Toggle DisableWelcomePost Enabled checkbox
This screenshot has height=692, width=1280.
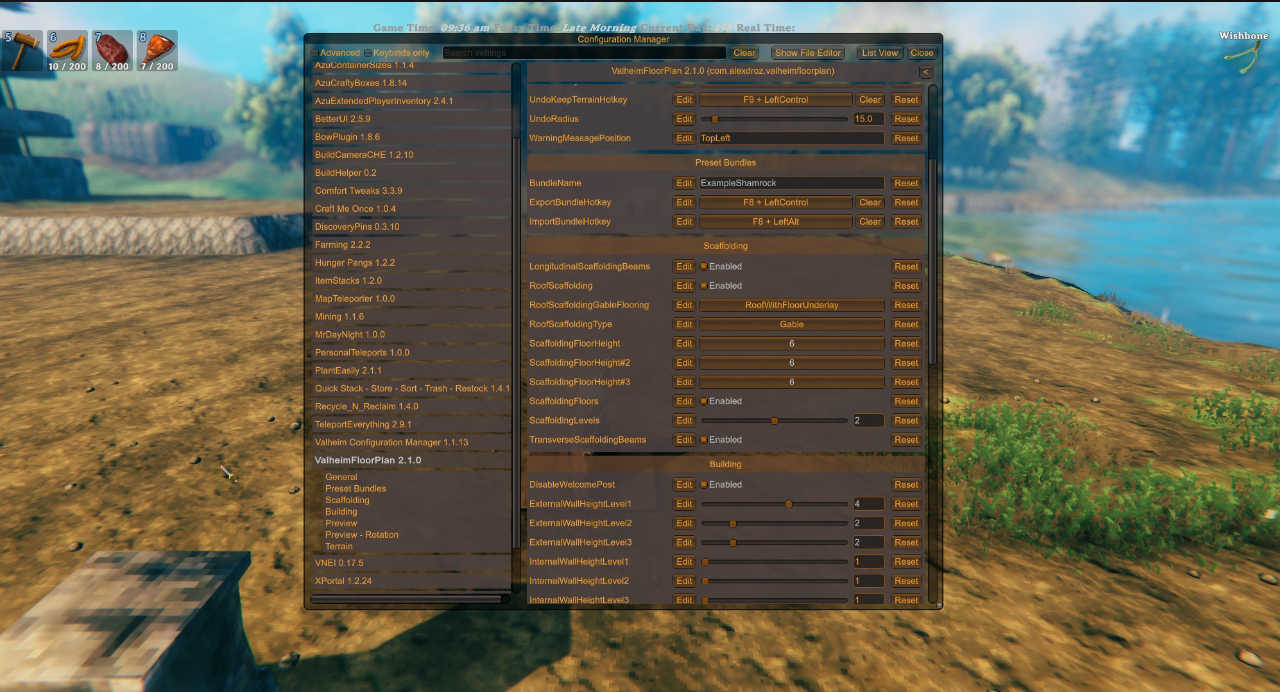point(703,485)
